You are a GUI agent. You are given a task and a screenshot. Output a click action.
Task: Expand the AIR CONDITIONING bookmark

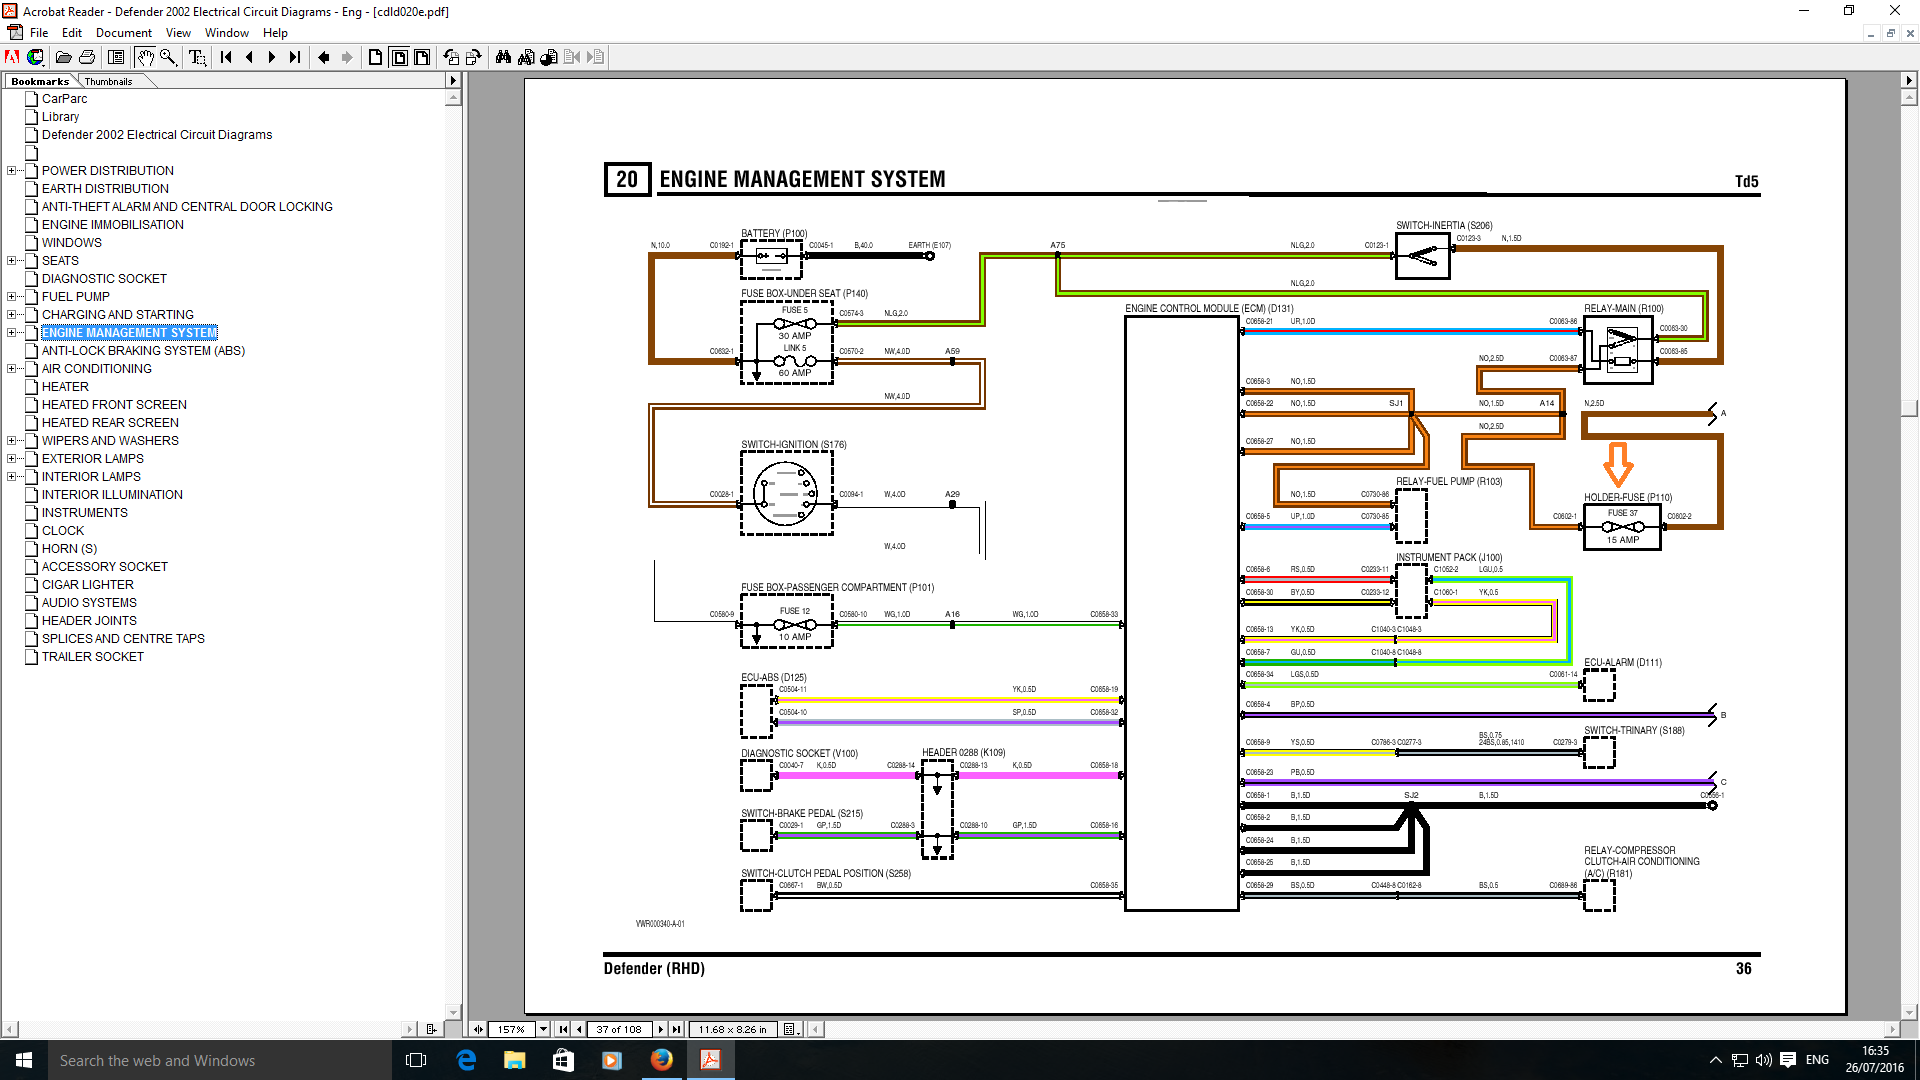(11, 369)
